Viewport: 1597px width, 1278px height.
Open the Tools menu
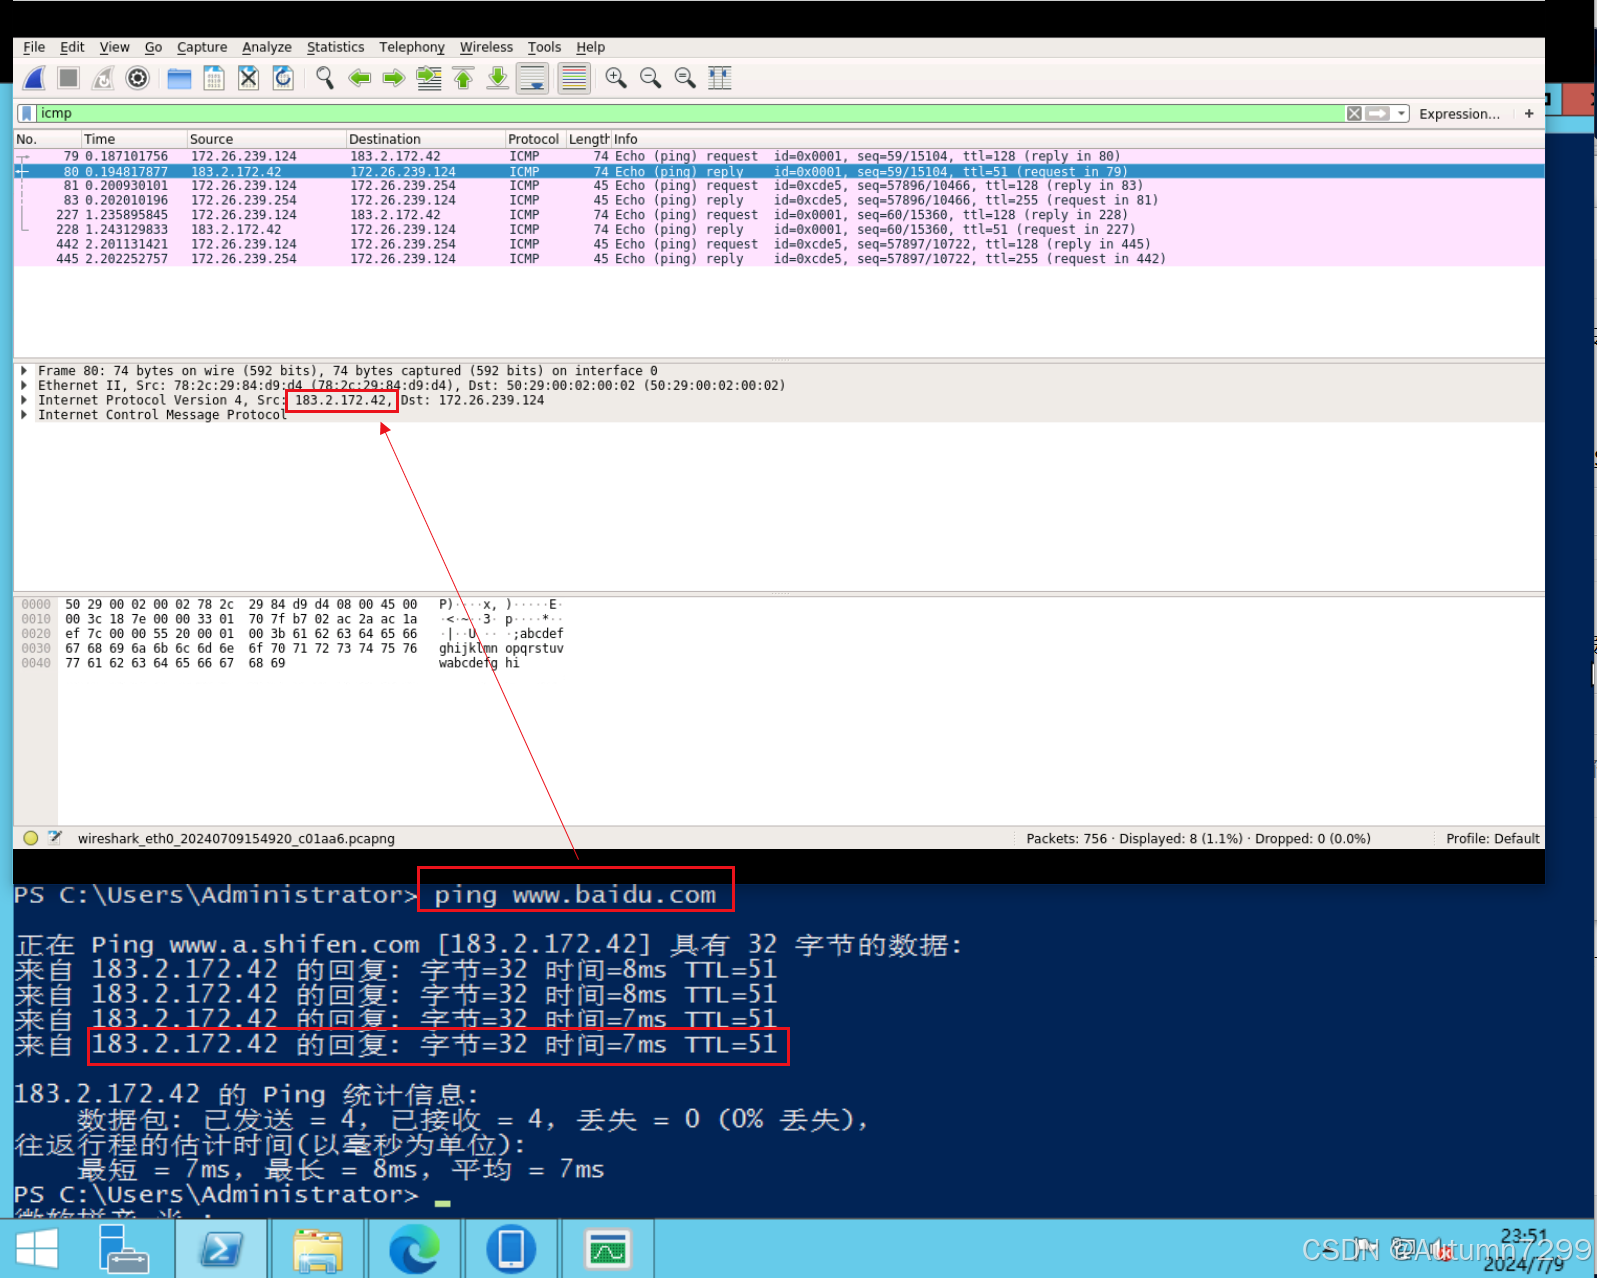tap(544, 47)
